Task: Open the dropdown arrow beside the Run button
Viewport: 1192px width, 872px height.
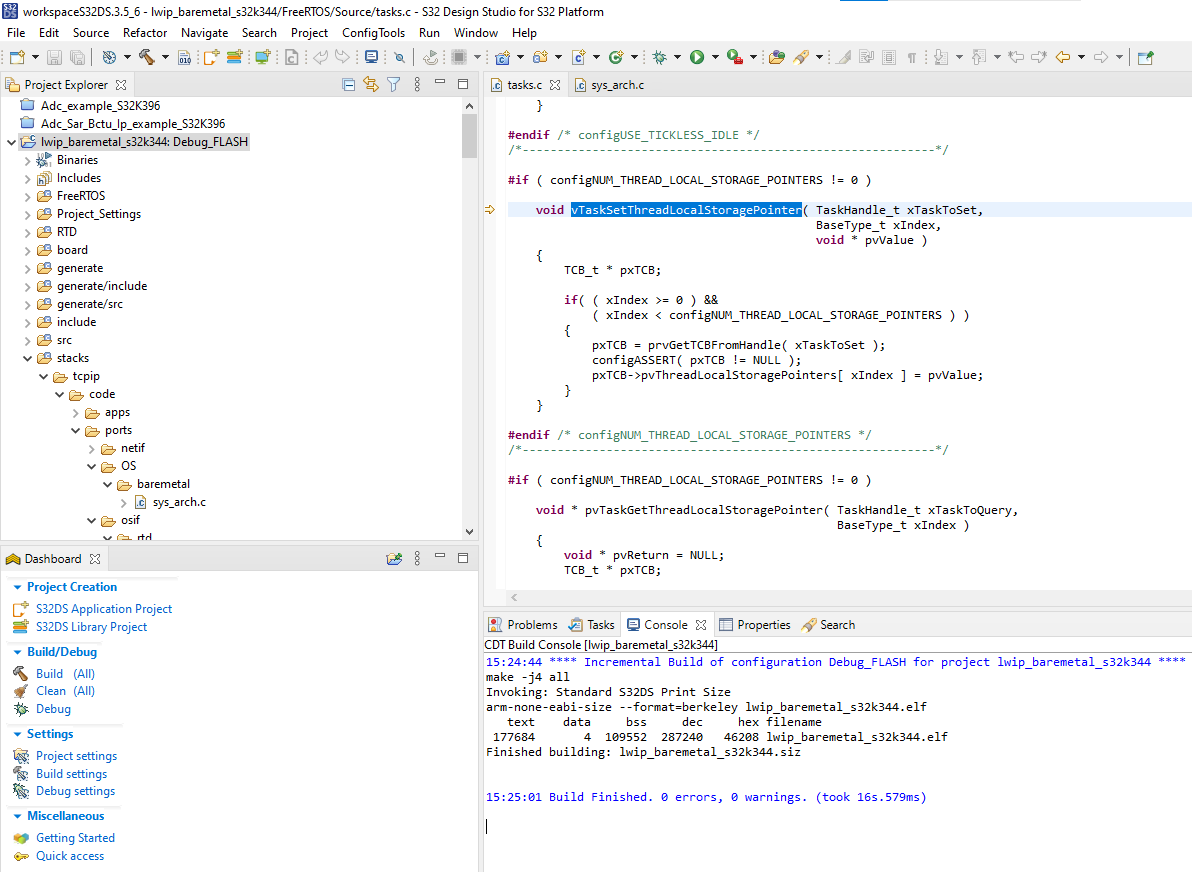Action: point(715,57)
